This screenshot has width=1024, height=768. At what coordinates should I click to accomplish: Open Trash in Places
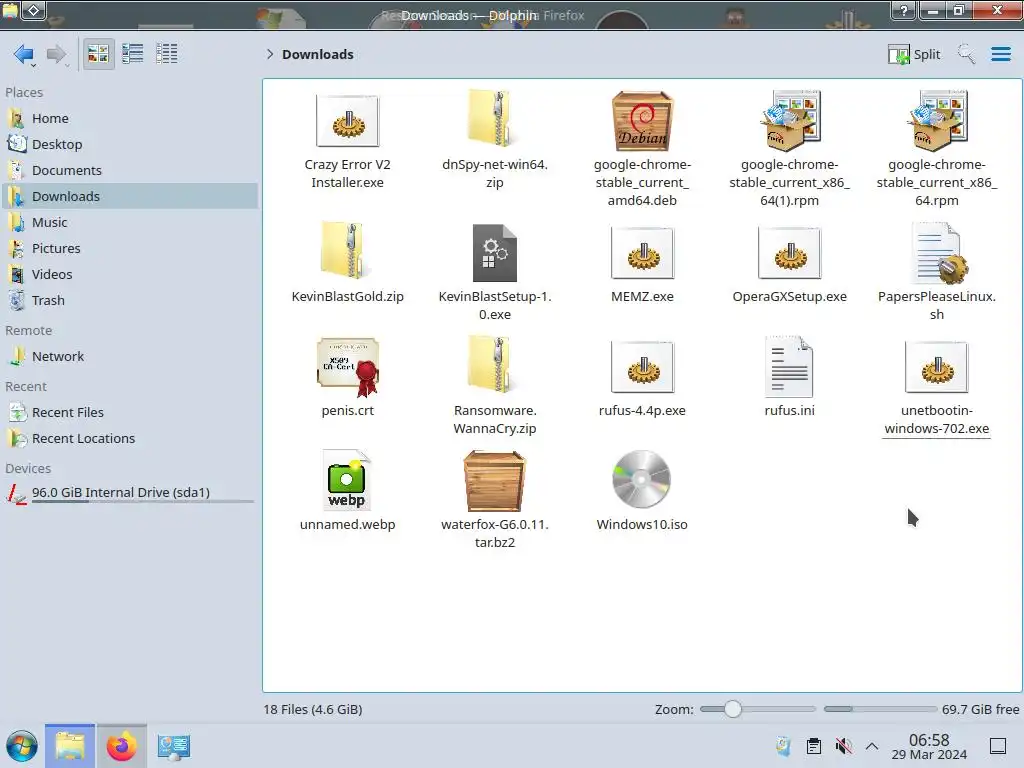[129, 300]
